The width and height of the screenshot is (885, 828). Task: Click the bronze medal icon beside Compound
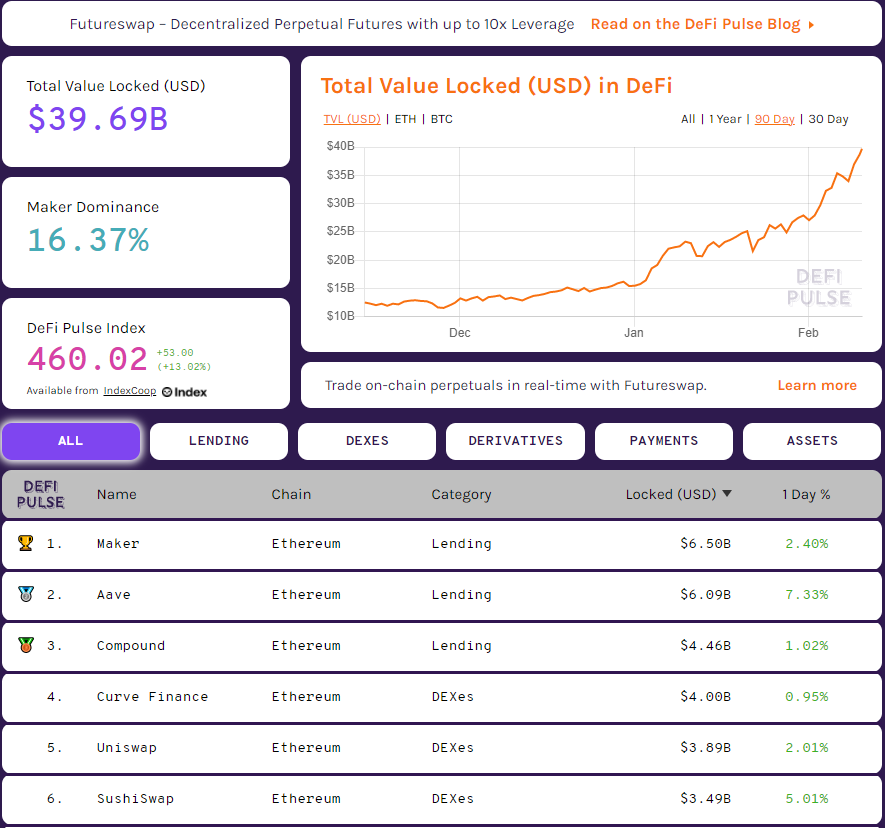[26, 645]
